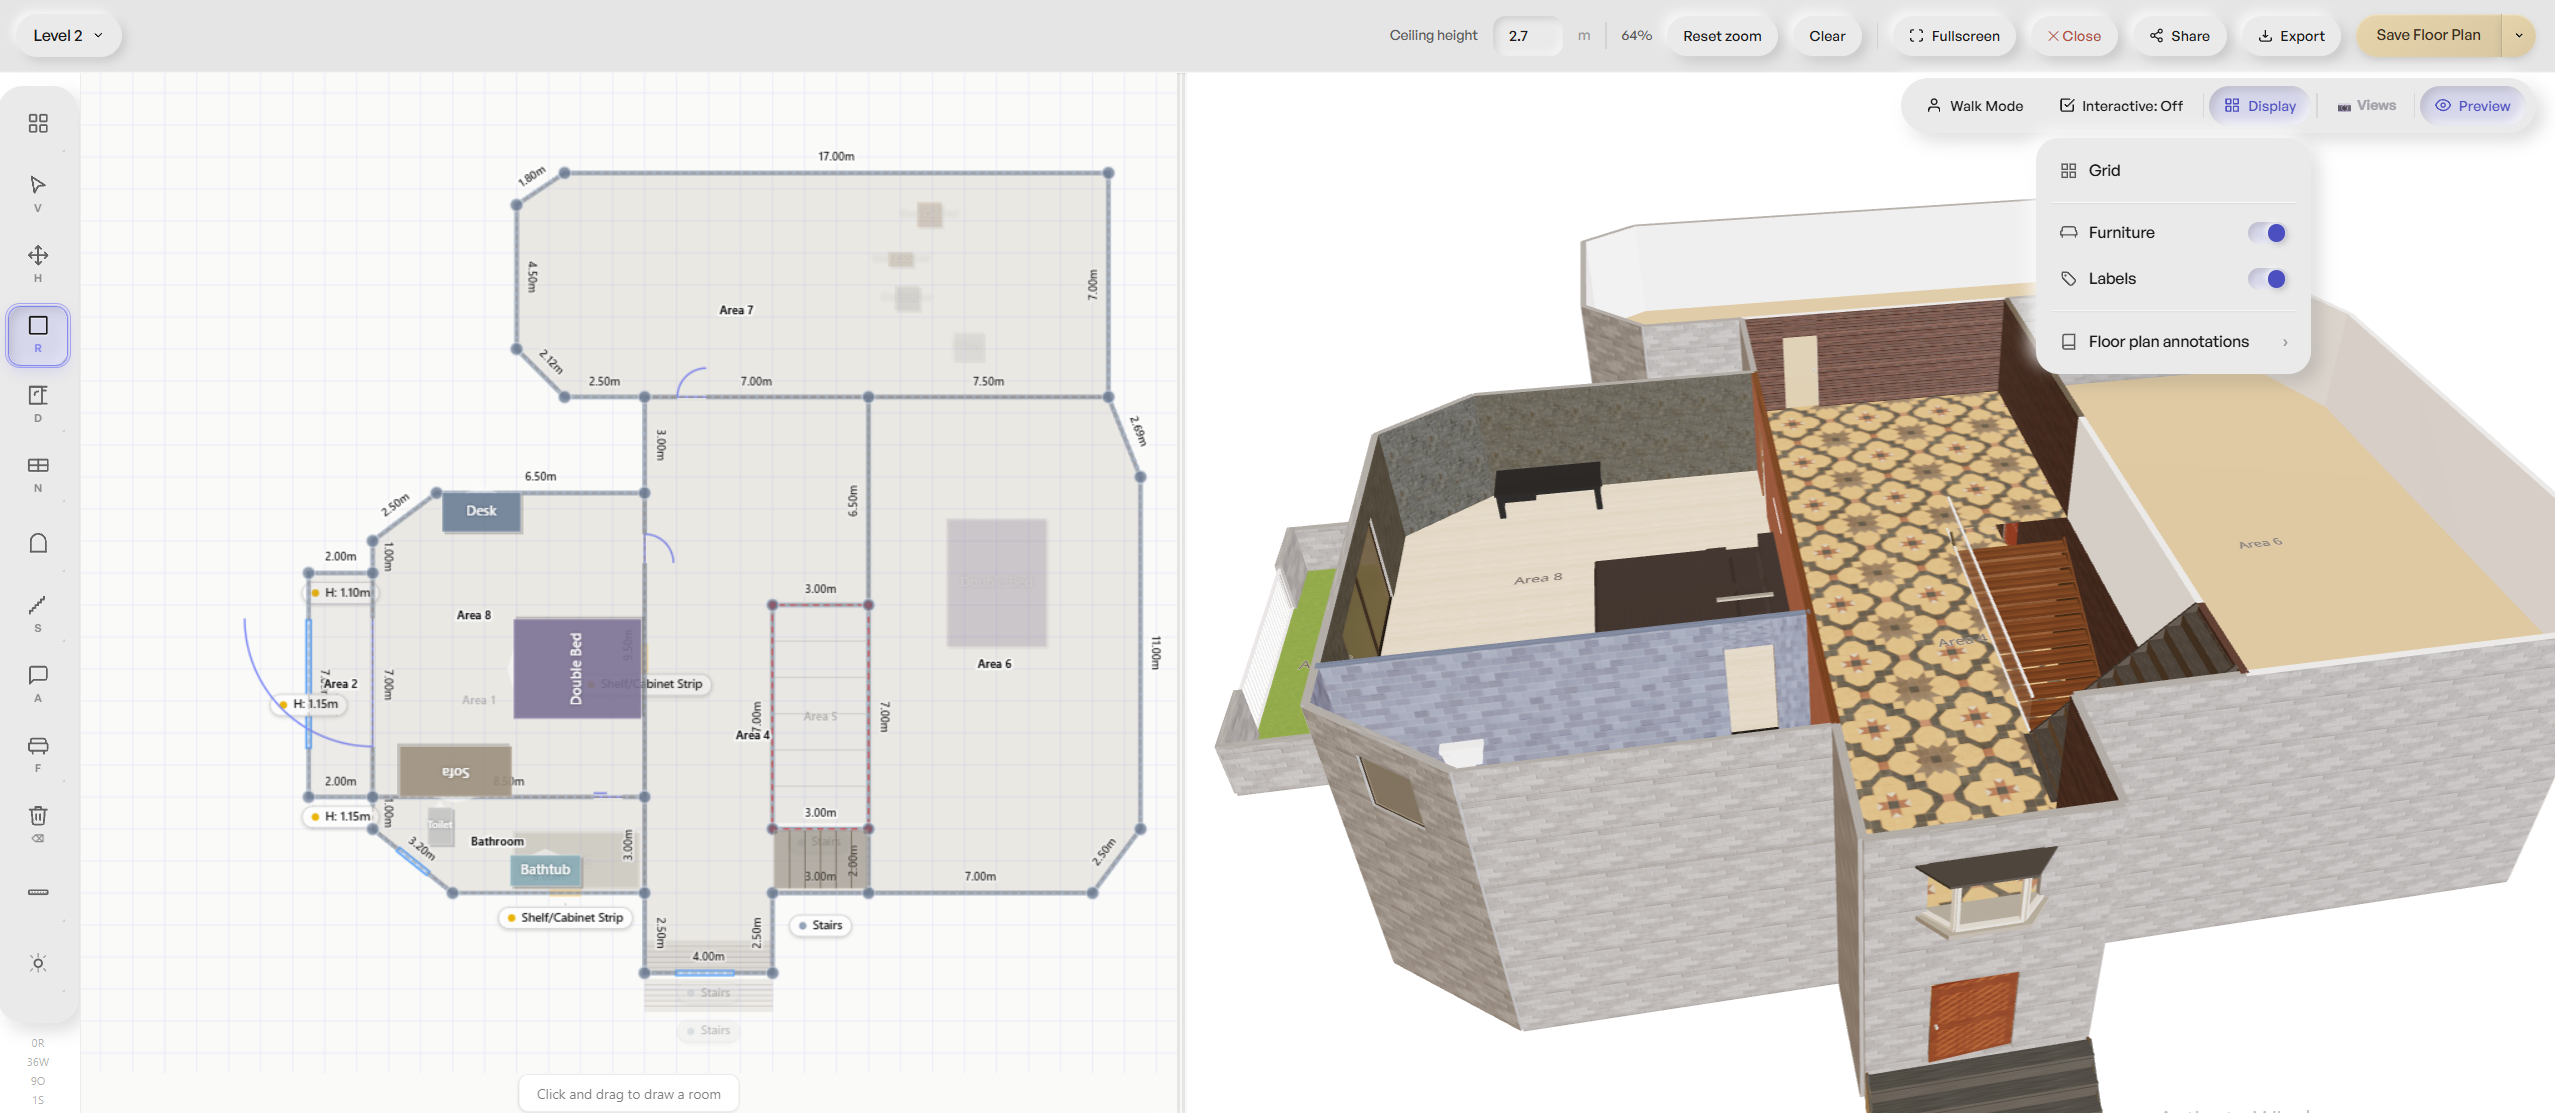Select the room rectangle tool (R)

[x=38, y=335]
